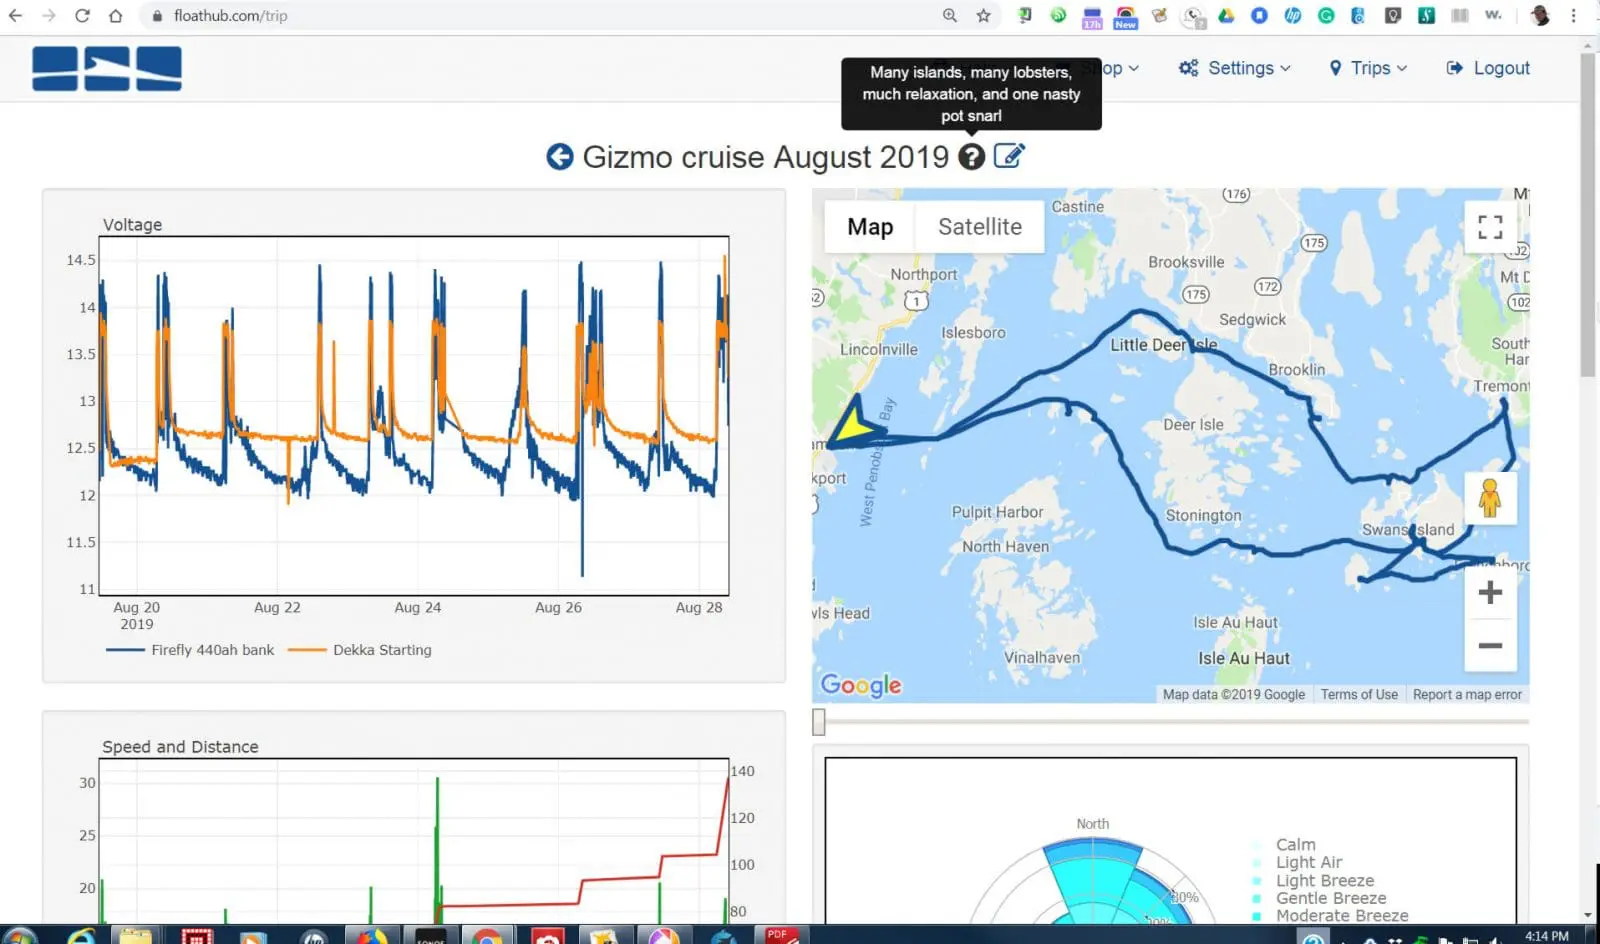Open Chrome from the taskbar
This screenshot has height=944, width=1600.
pos(487,936)
